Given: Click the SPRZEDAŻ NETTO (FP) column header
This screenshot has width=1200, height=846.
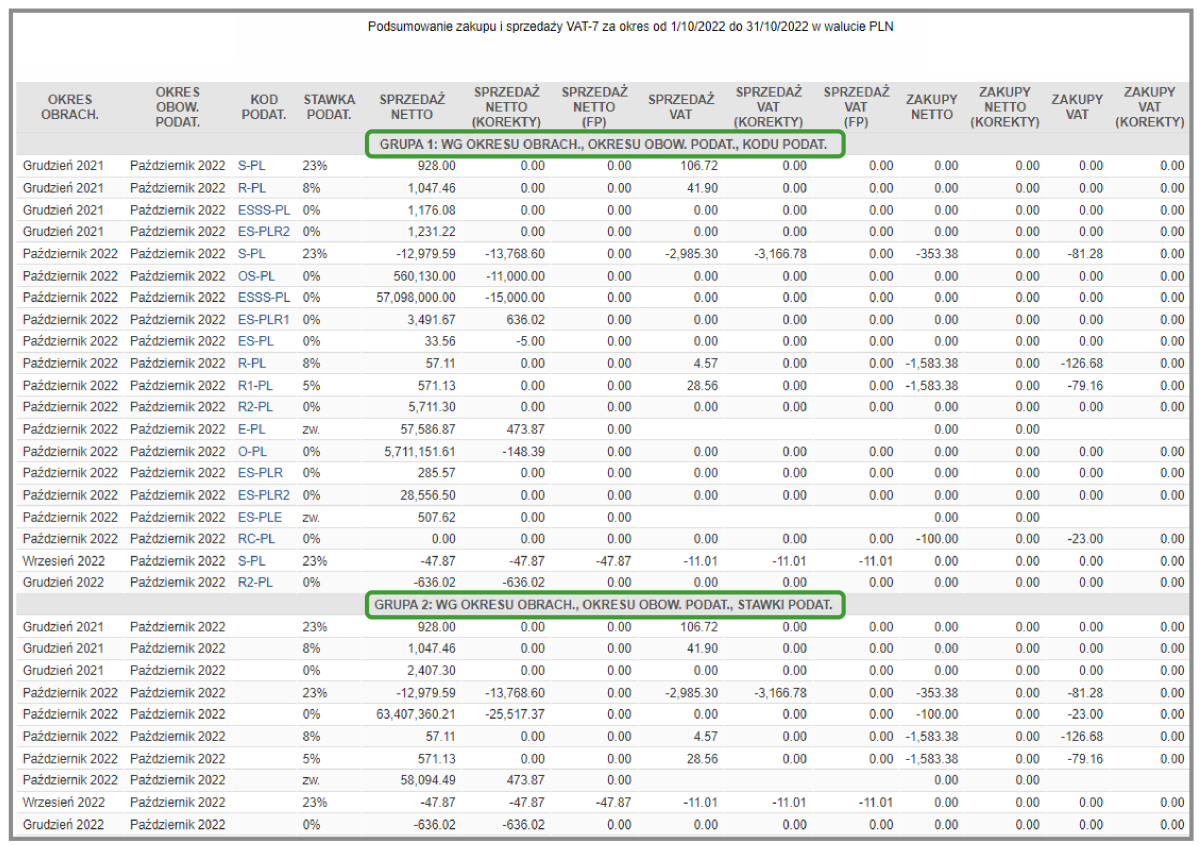Looking at the screenshot, I should [594, 107].
